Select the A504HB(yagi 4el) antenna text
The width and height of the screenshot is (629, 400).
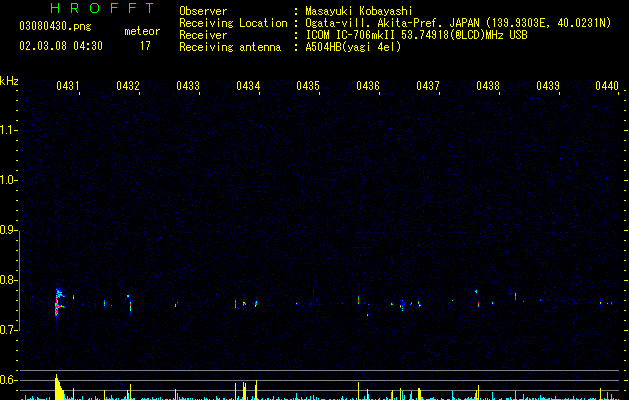coord(353,47)
